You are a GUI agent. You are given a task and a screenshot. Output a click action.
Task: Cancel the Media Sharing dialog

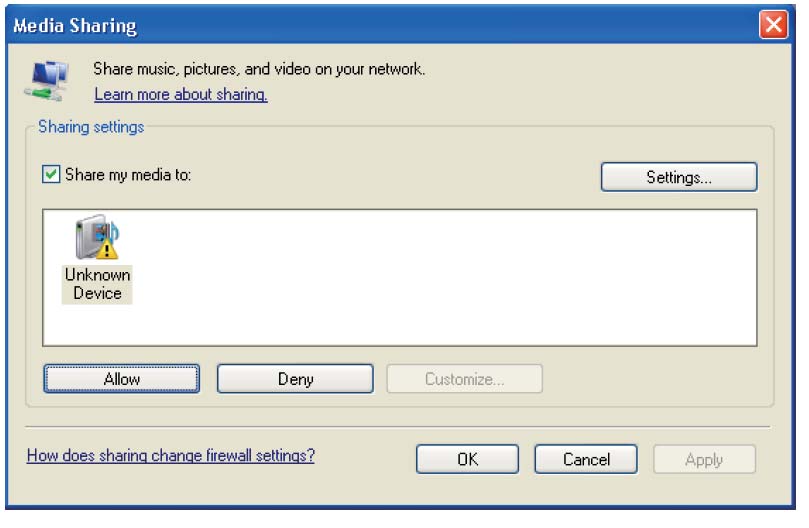point(586,459)
